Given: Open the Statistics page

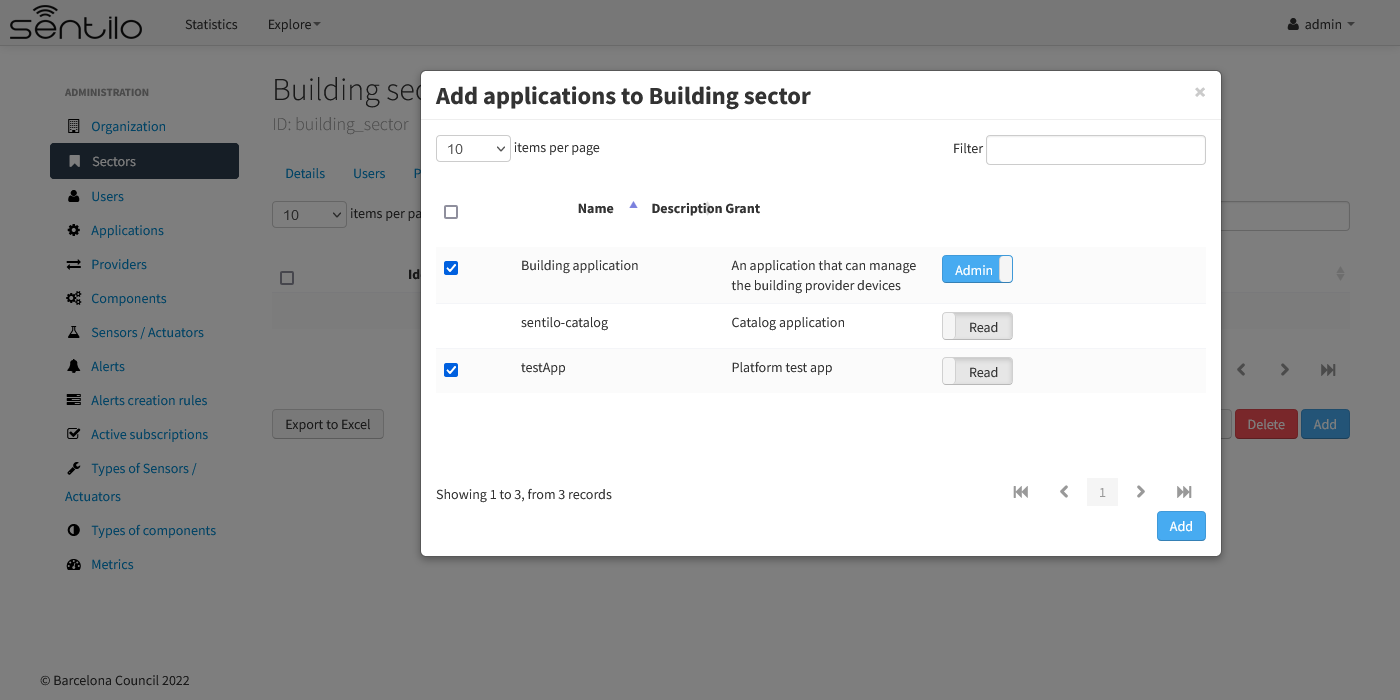Looking at the screenshot, I should point(211,24).
